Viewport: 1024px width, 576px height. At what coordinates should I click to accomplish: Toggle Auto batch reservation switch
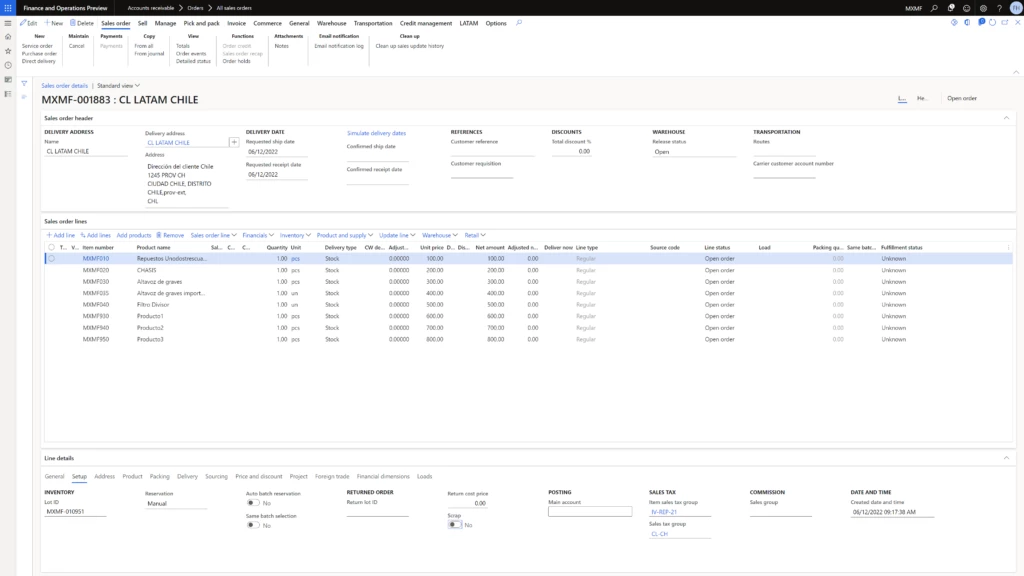pyautogui.click(x=253, y=503)
